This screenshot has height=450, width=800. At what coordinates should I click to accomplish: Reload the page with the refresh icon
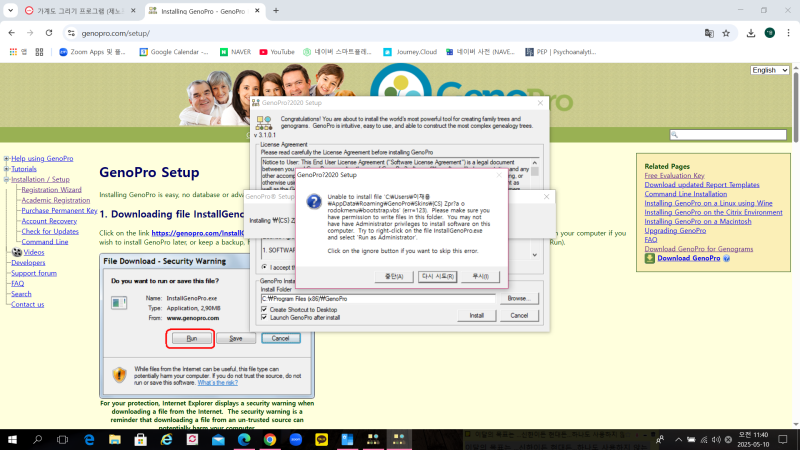coord(48,32)
